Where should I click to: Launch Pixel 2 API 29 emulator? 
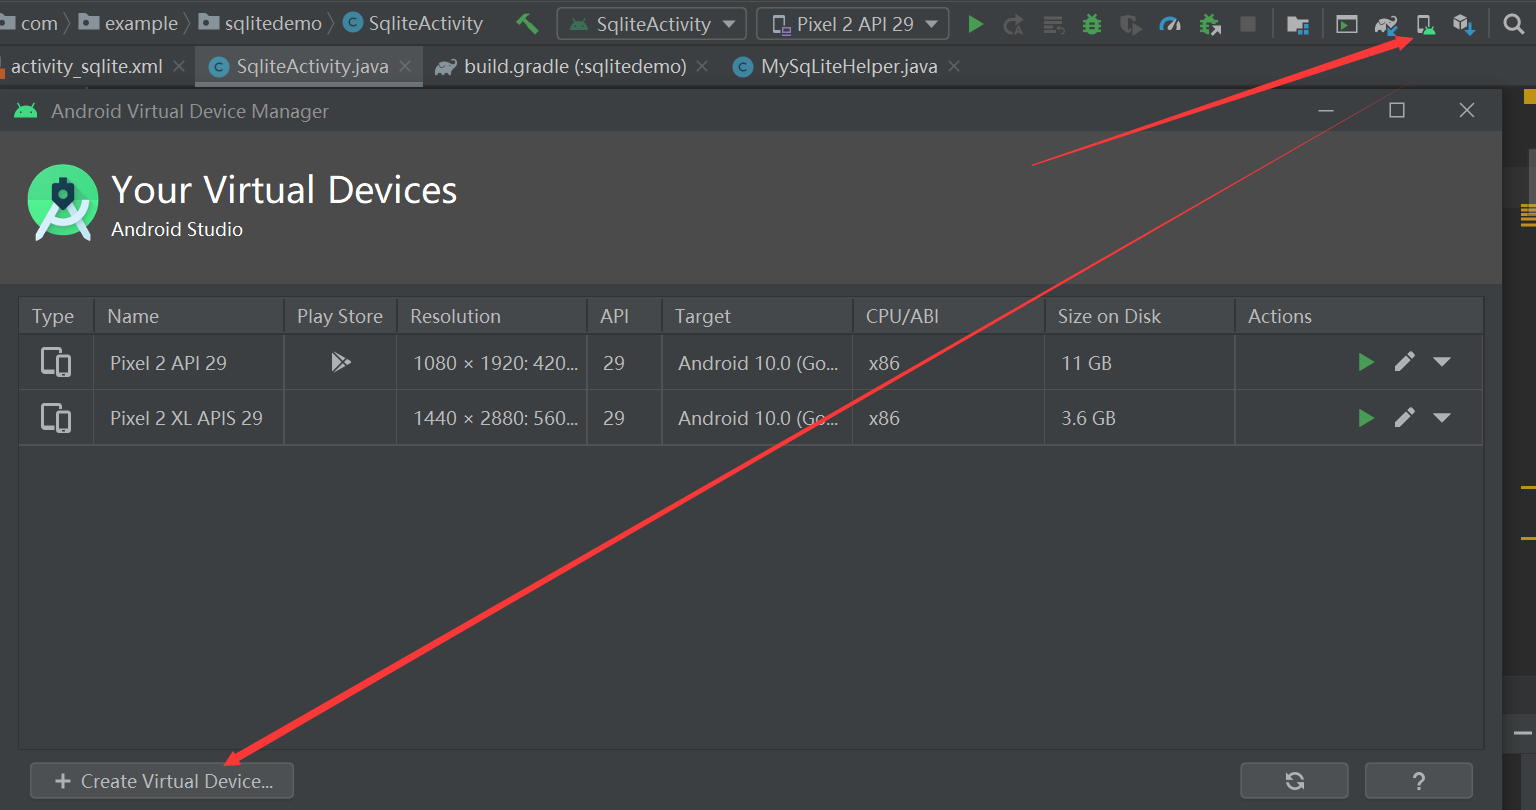point(1366,362)
